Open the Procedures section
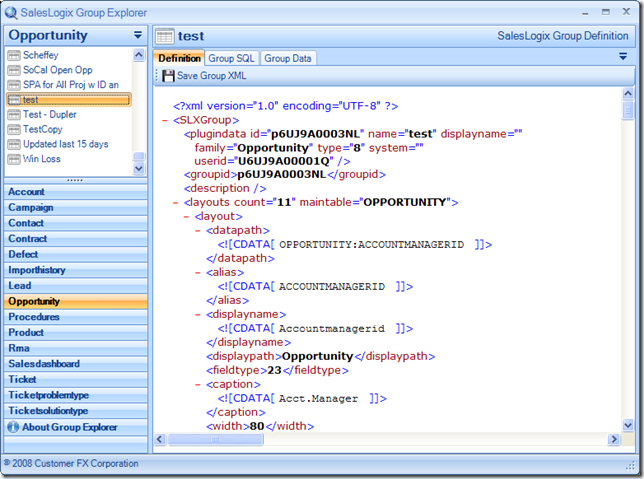The image size is (644, 479). click(76, 317)
